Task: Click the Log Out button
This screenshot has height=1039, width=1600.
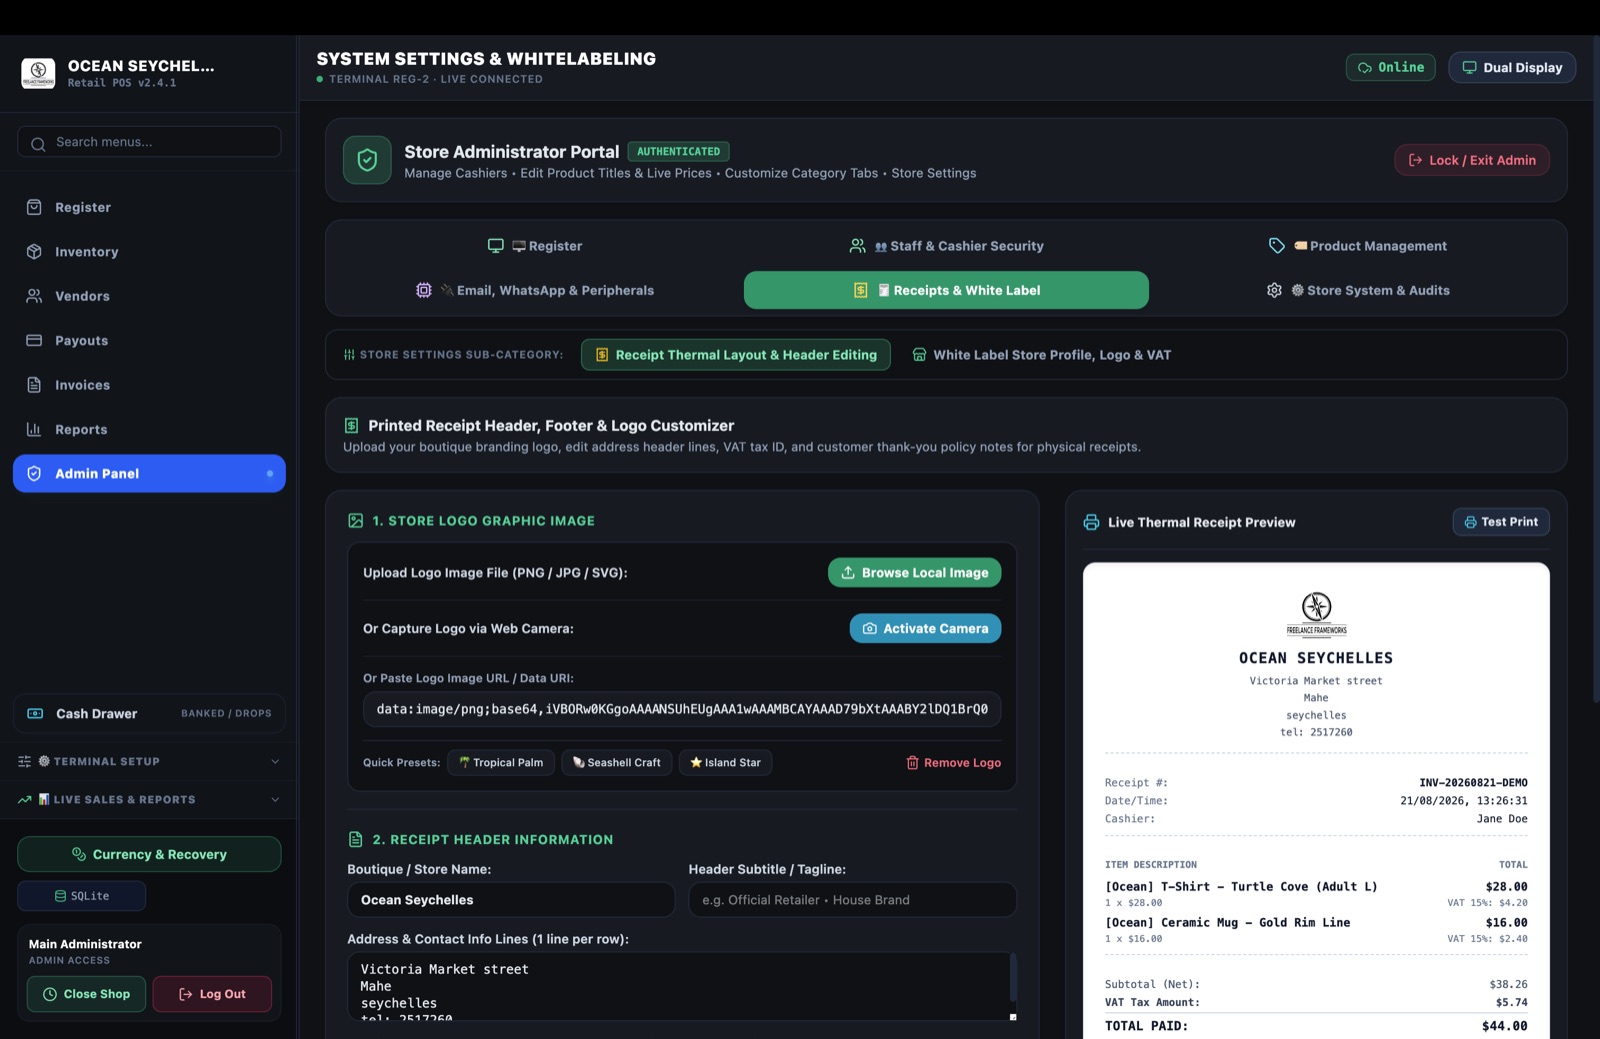Action: coord(212,994)
